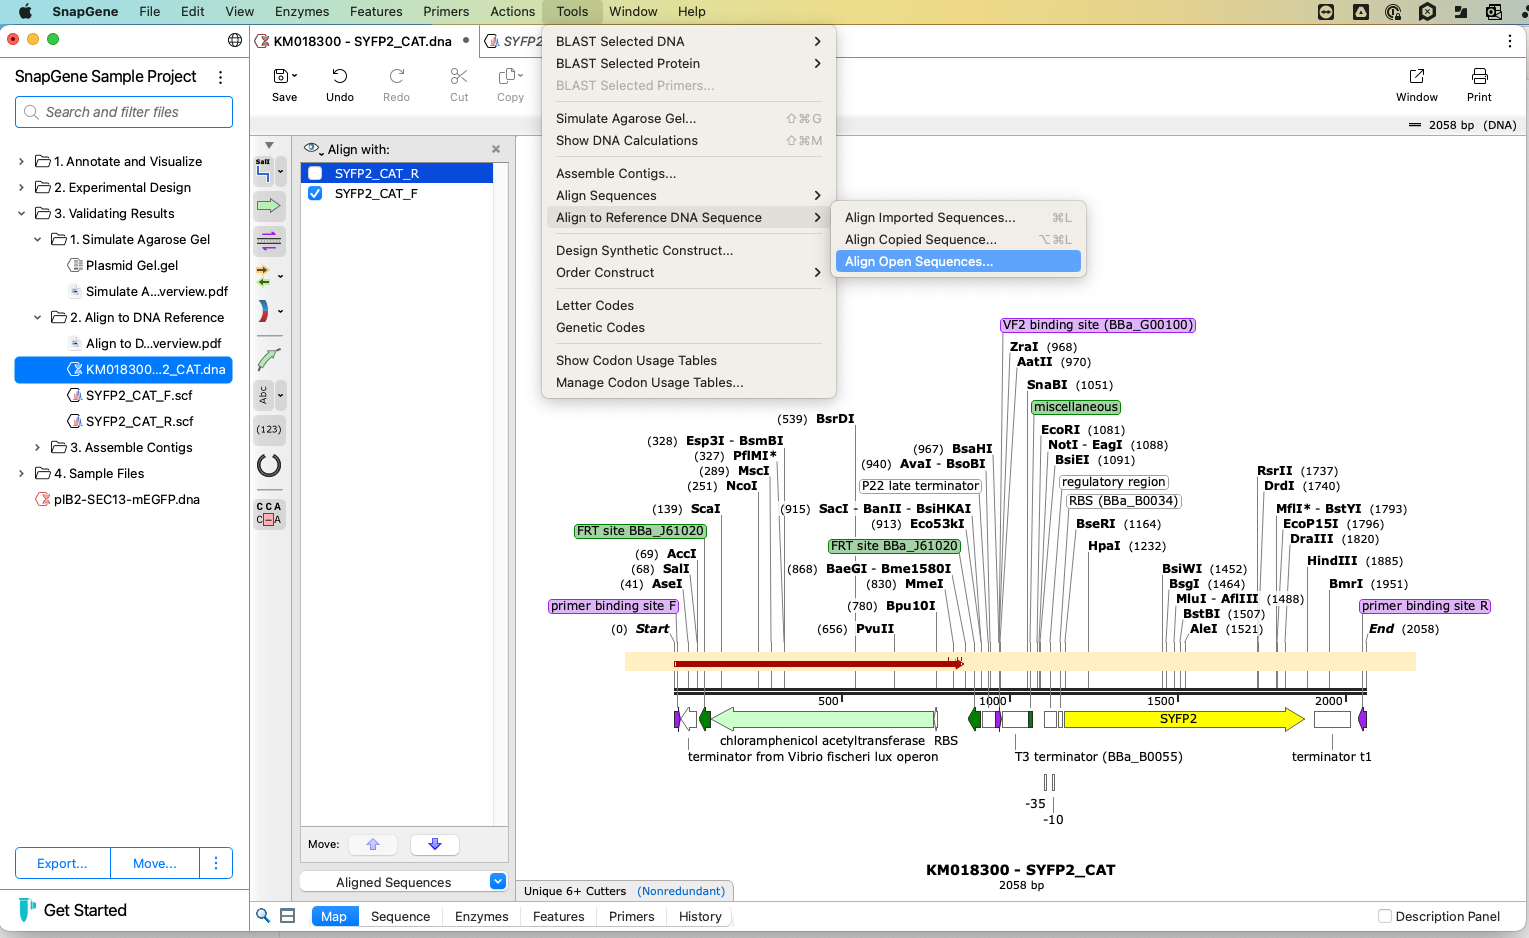Click the split view icon beside magnifier
The image size is (1529, 938).
tap(287, 916)
